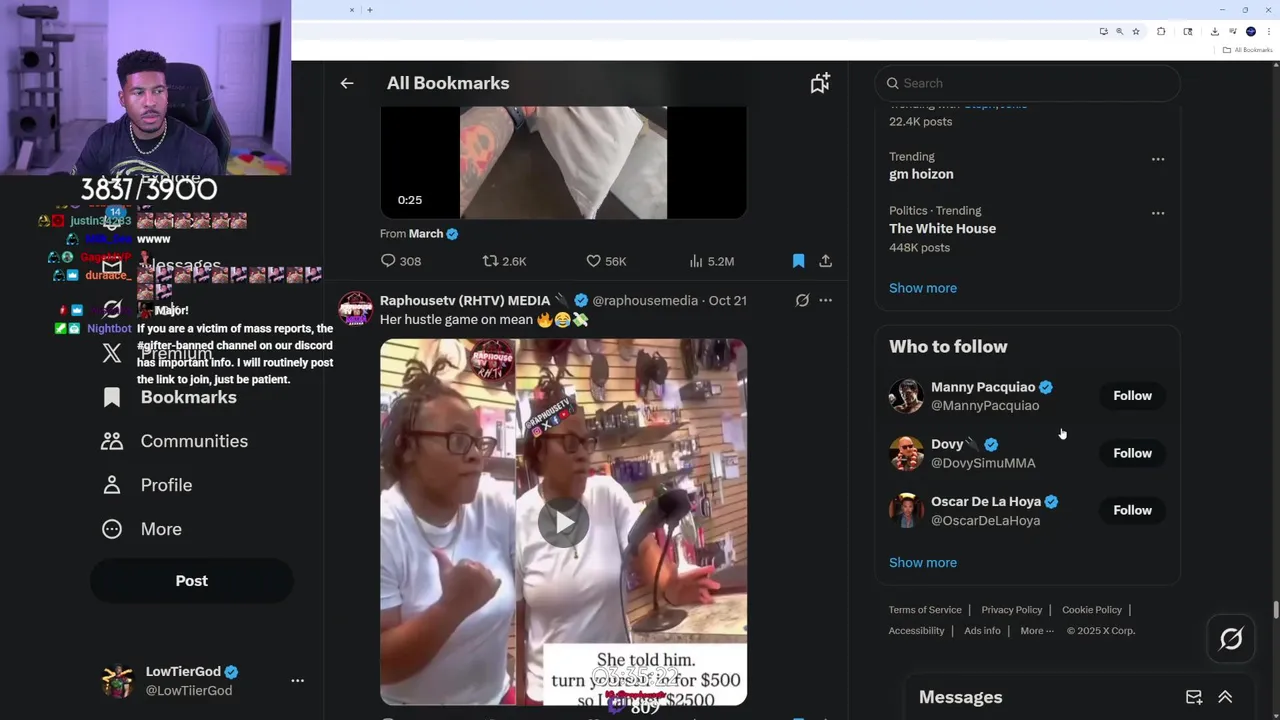This screenshot has height=720, width=1280.
Task: Click the page scrollbar thumb
Action: tap(1275, 609)
